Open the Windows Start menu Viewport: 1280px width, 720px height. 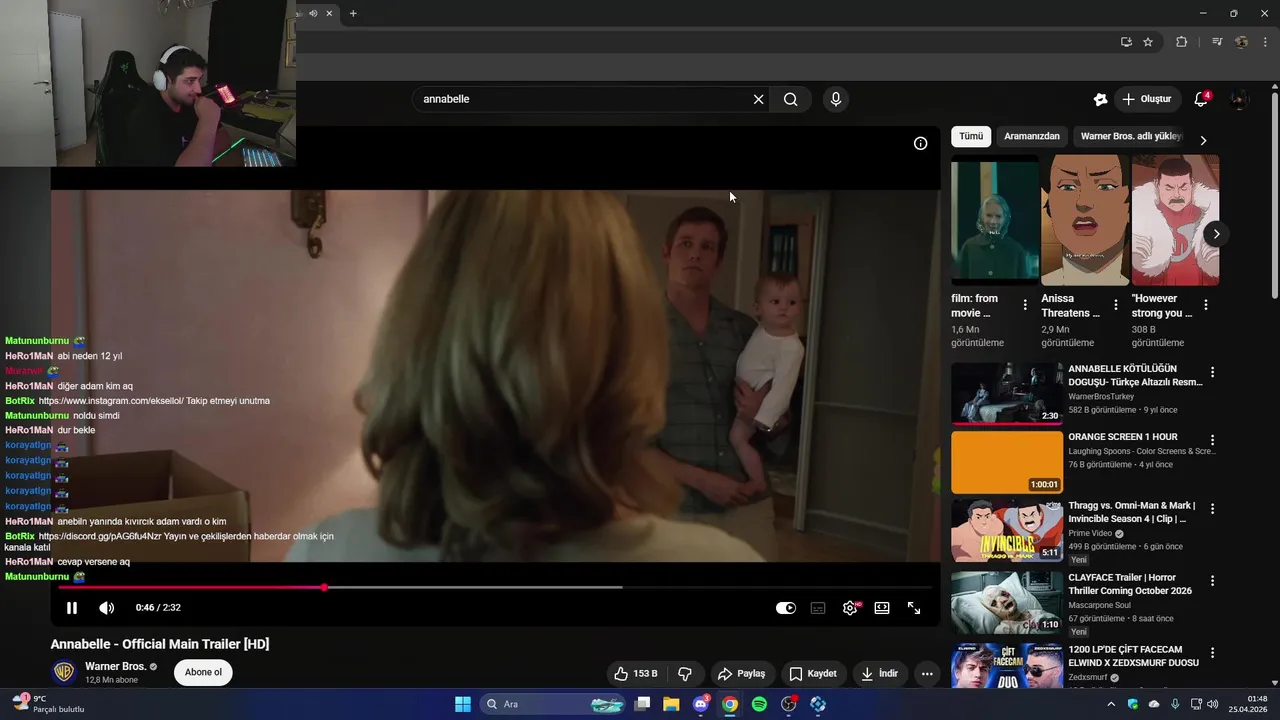(x=463, y=704)
